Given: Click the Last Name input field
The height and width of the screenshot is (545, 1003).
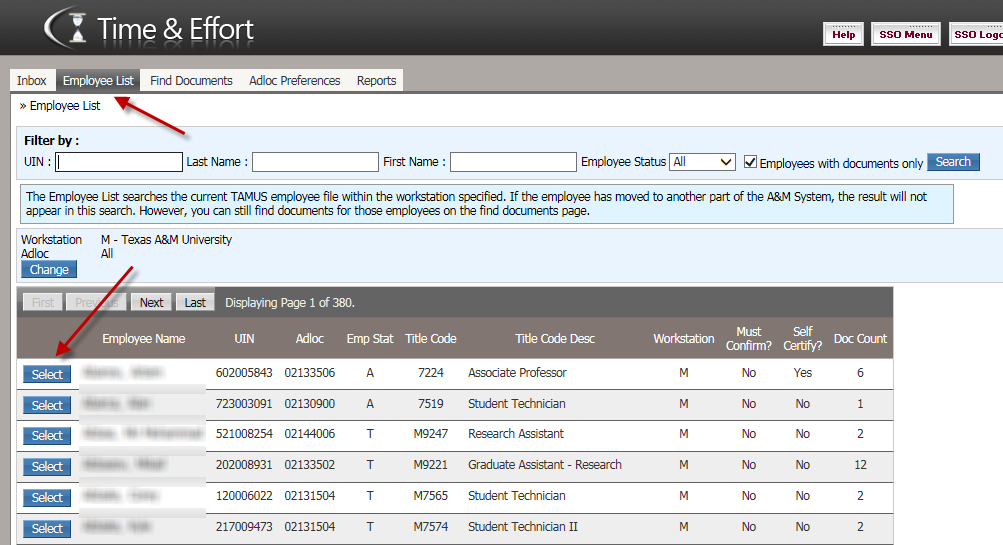Looking at the screenshot, I should pos(315,162).
